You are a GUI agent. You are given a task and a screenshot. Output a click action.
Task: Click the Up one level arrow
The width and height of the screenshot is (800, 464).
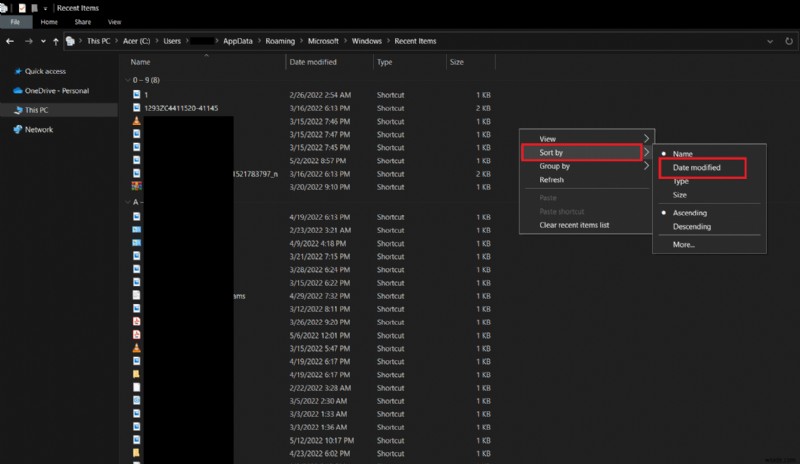pos(56,41)
